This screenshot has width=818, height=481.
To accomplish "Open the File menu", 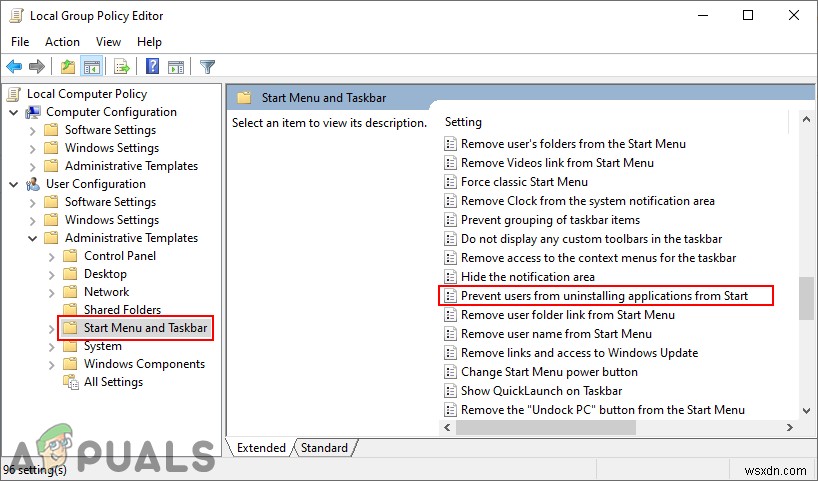I will pyautogui.click(x=20, y=42).
